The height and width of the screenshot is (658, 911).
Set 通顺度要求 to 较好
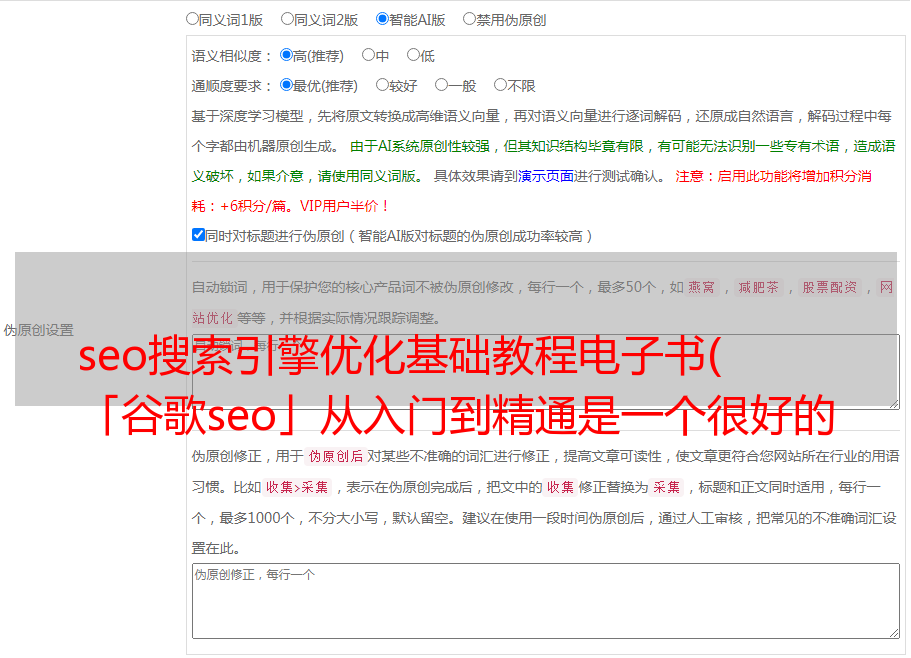point(382,85)
